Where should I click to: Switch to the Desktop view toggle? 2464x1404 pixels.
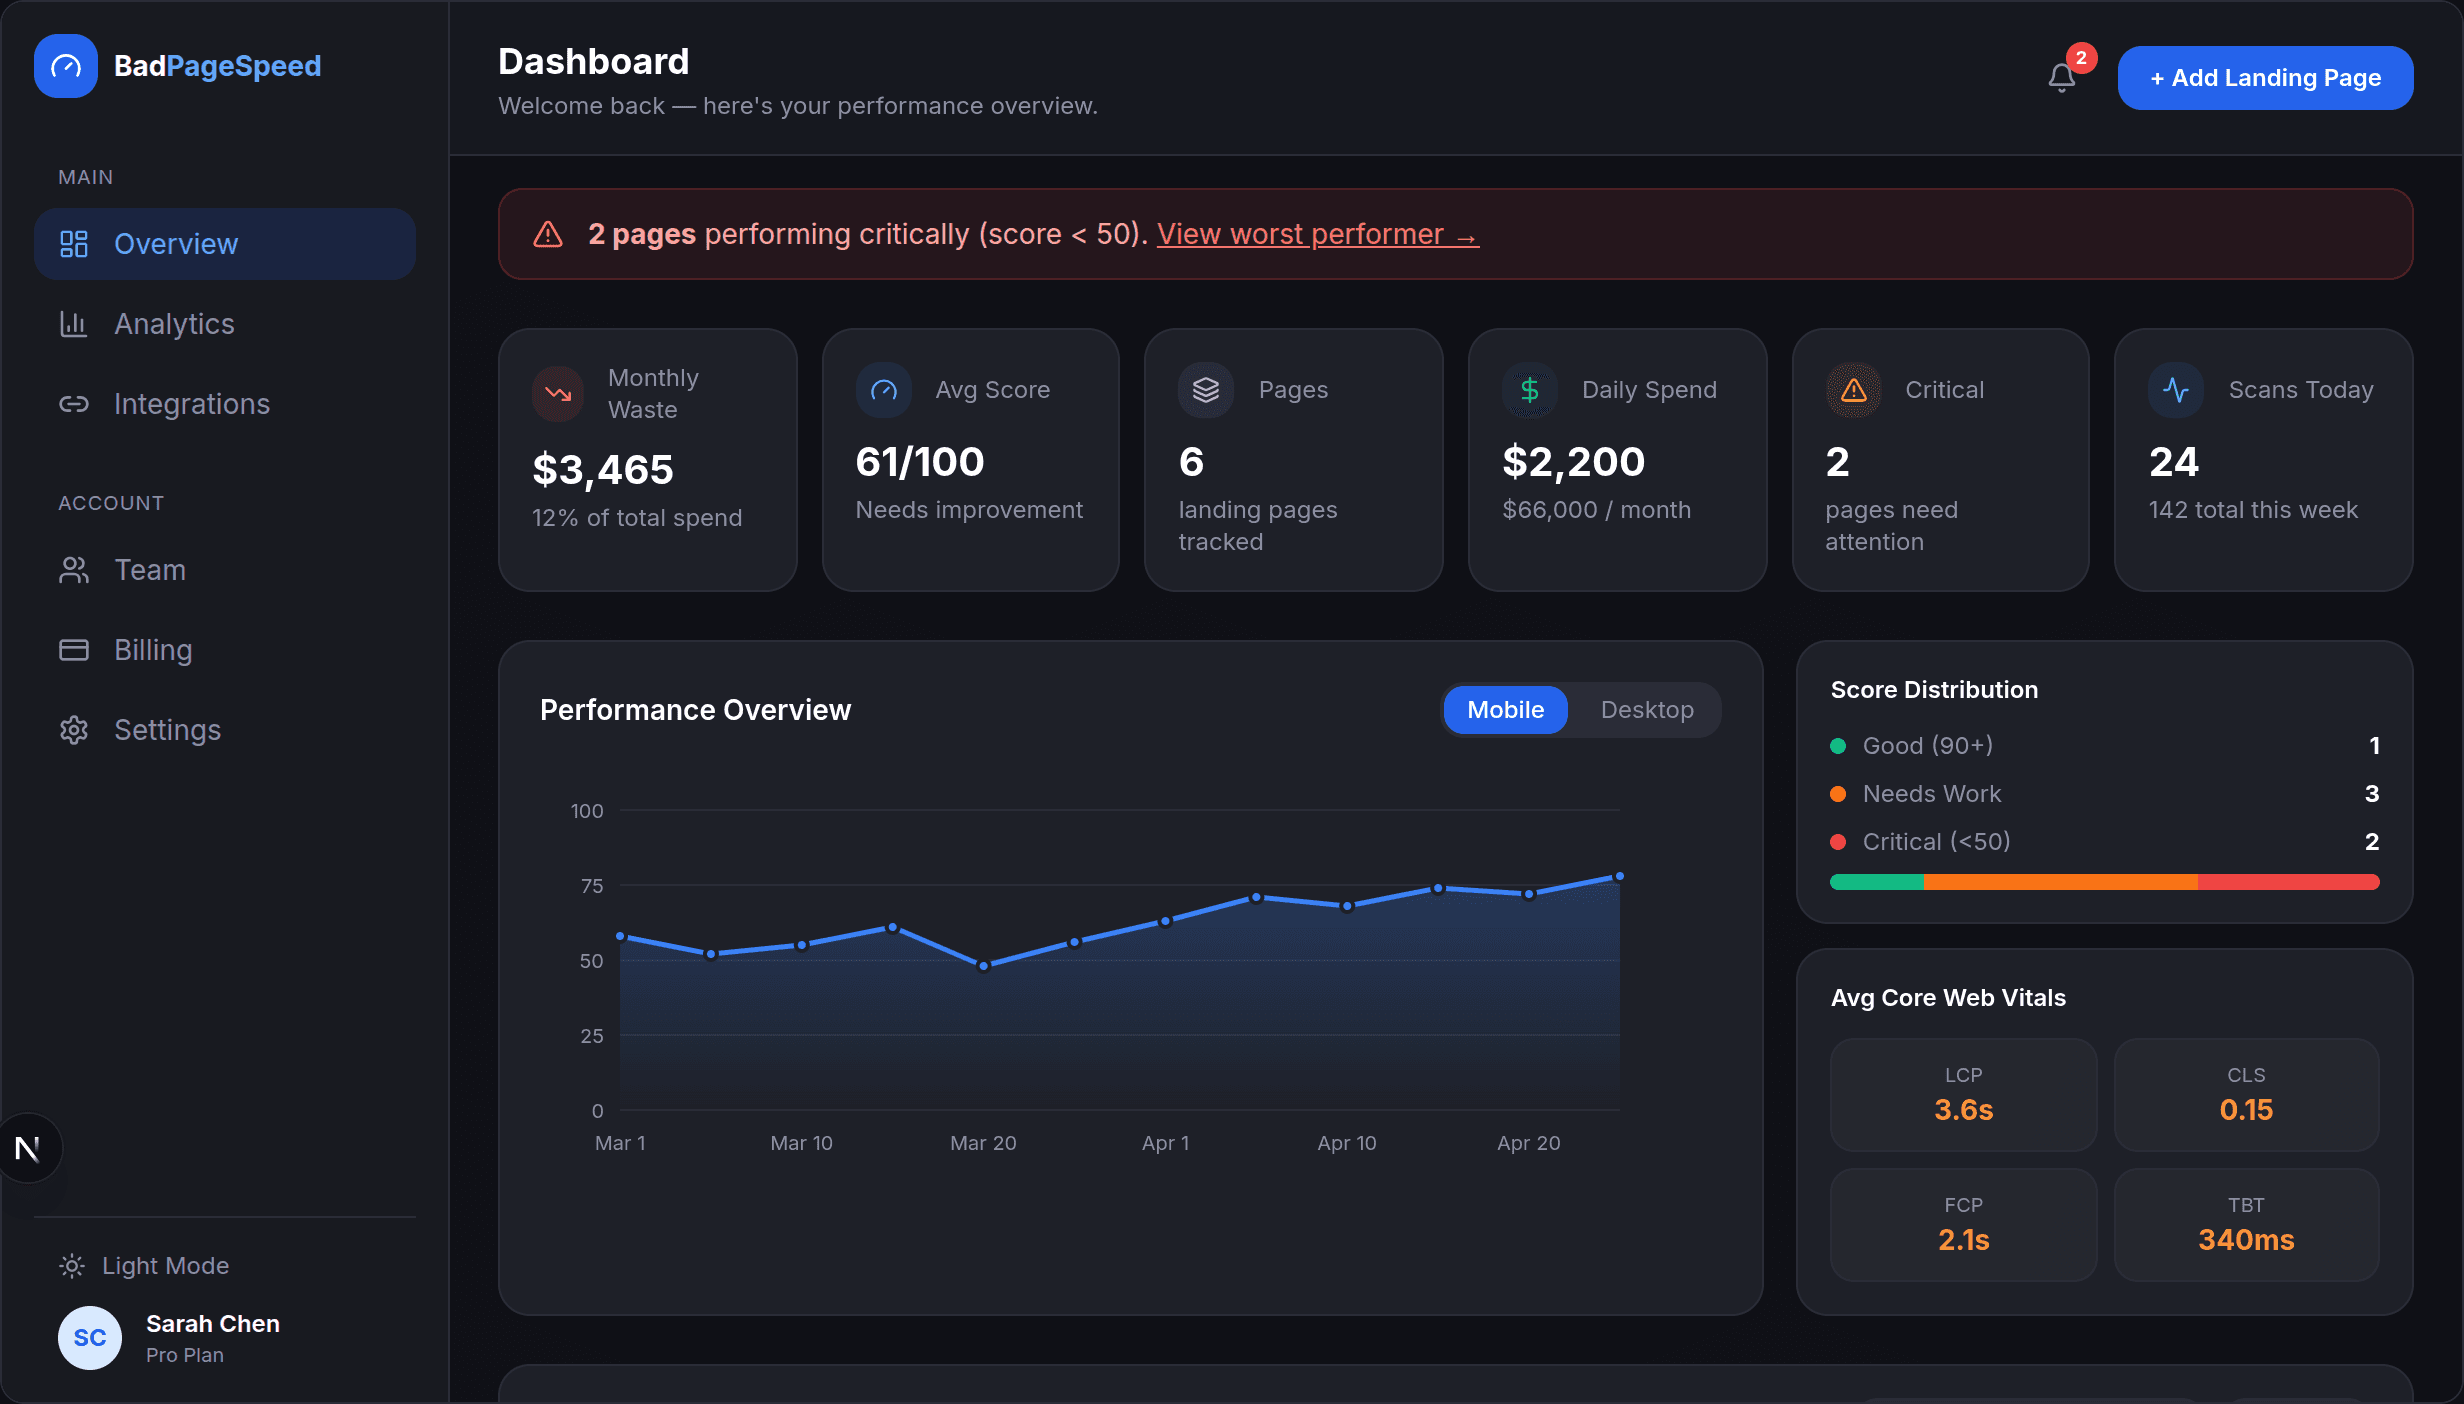[1647, 710]
